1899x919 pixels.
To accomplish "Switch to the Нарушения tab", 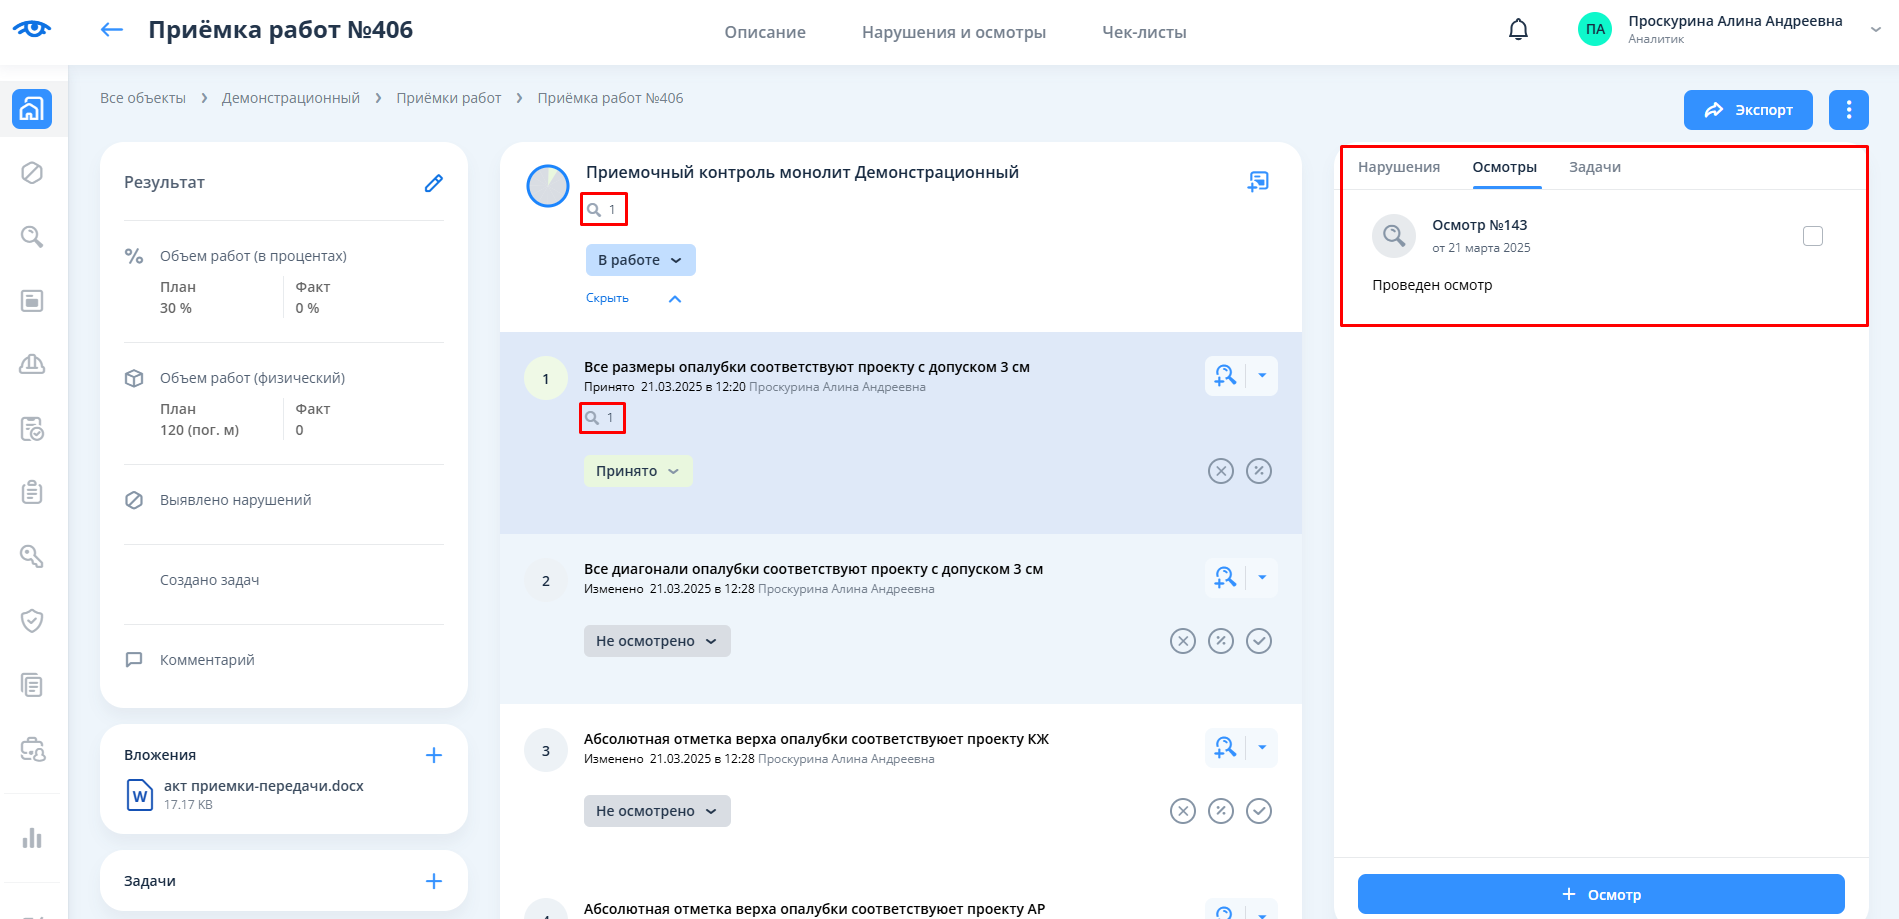I will coord(1398,167).
